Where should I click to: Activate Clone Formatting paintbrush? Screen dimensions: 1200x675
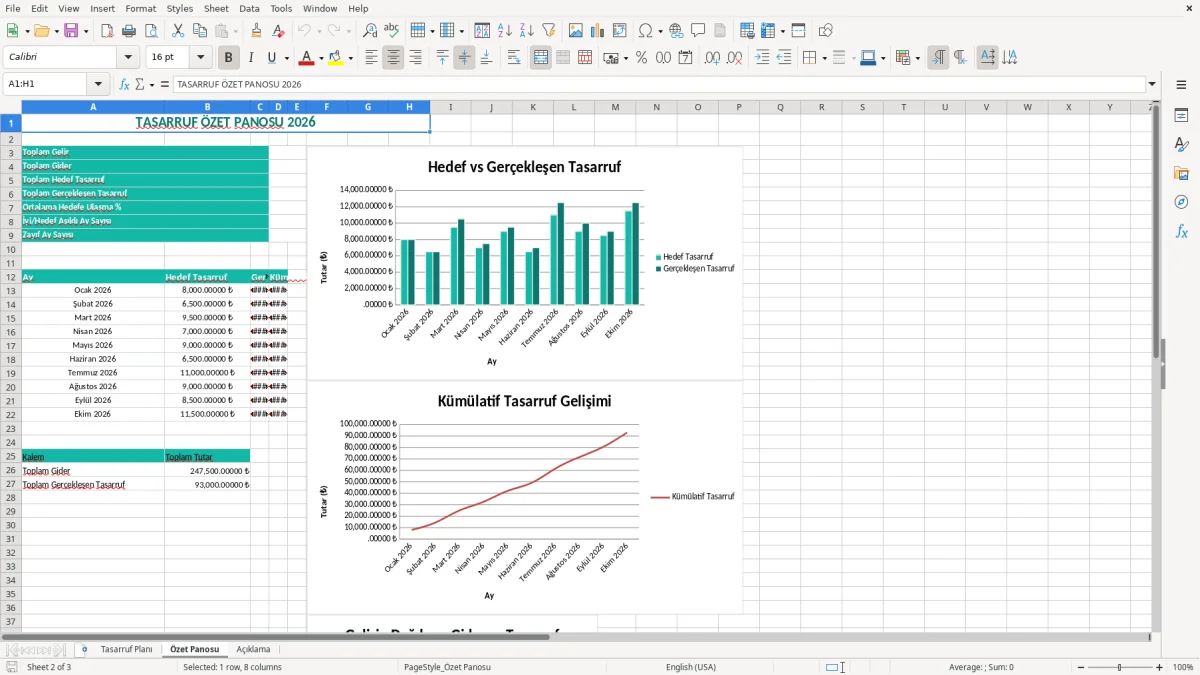pos(256,31)
